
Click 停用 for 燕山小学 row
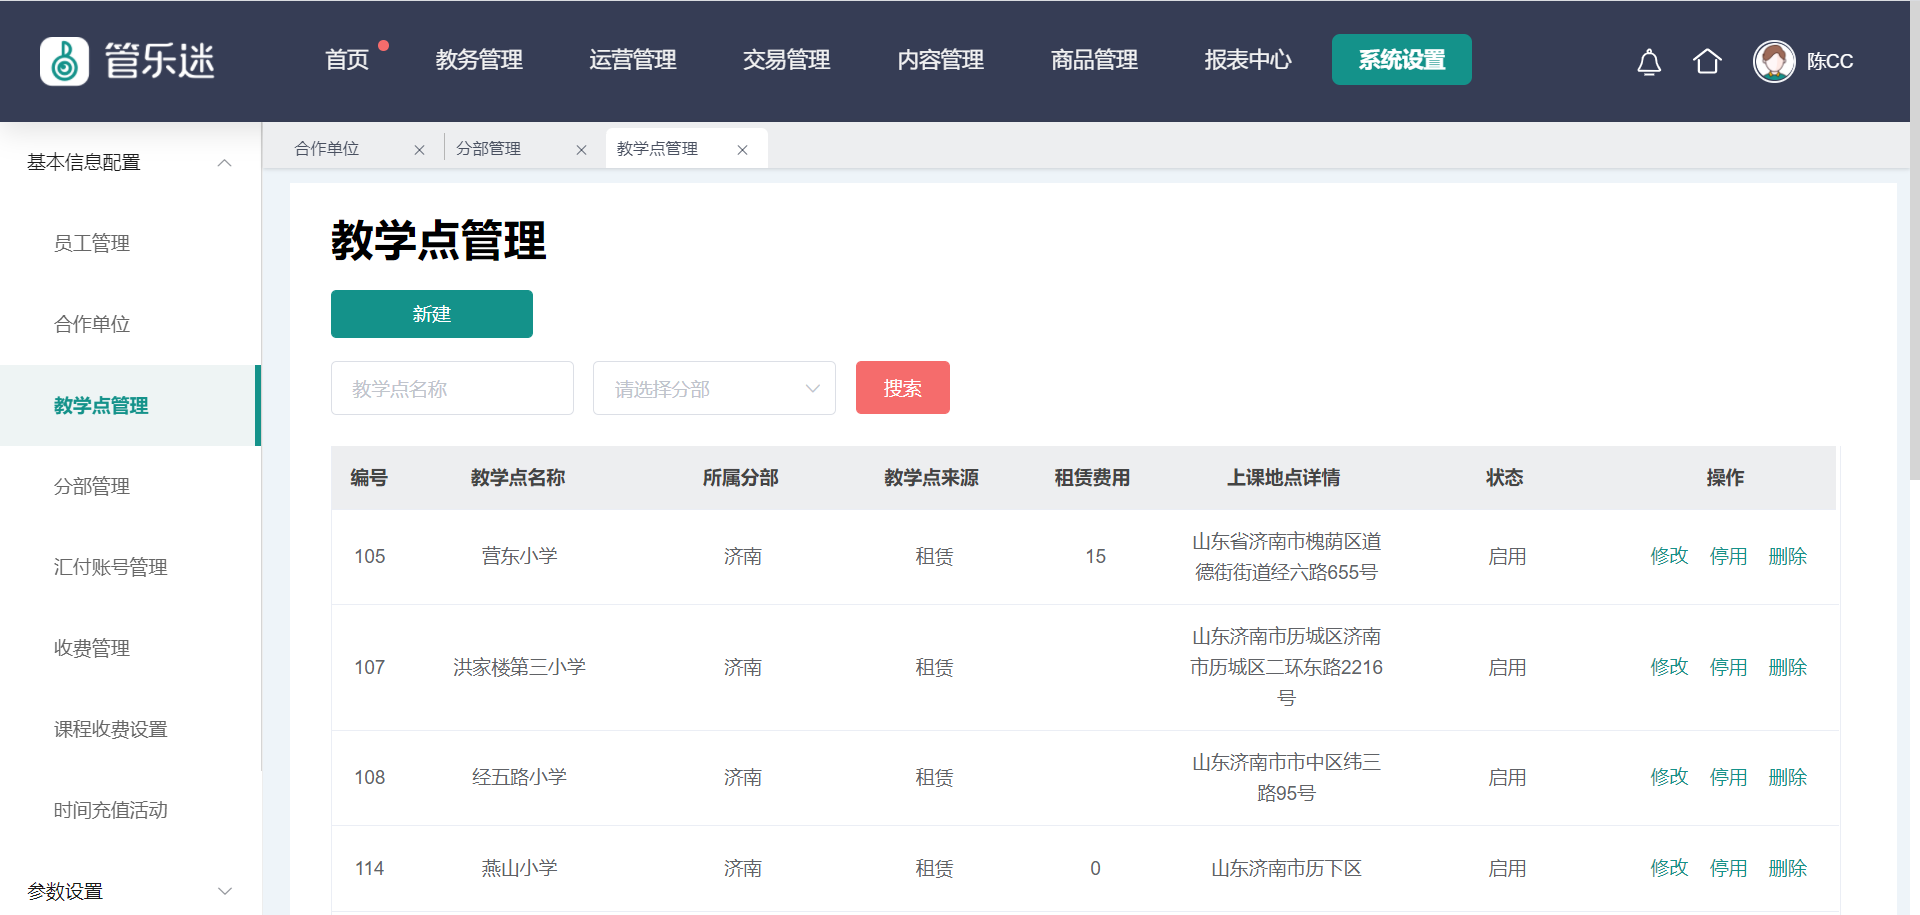click(x=1728, y=868)
